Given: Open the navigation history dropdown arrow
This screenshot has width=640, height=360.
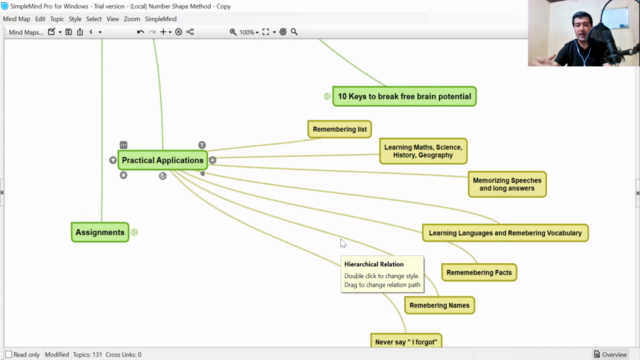Looking at the screenshot, I should 100,32.
